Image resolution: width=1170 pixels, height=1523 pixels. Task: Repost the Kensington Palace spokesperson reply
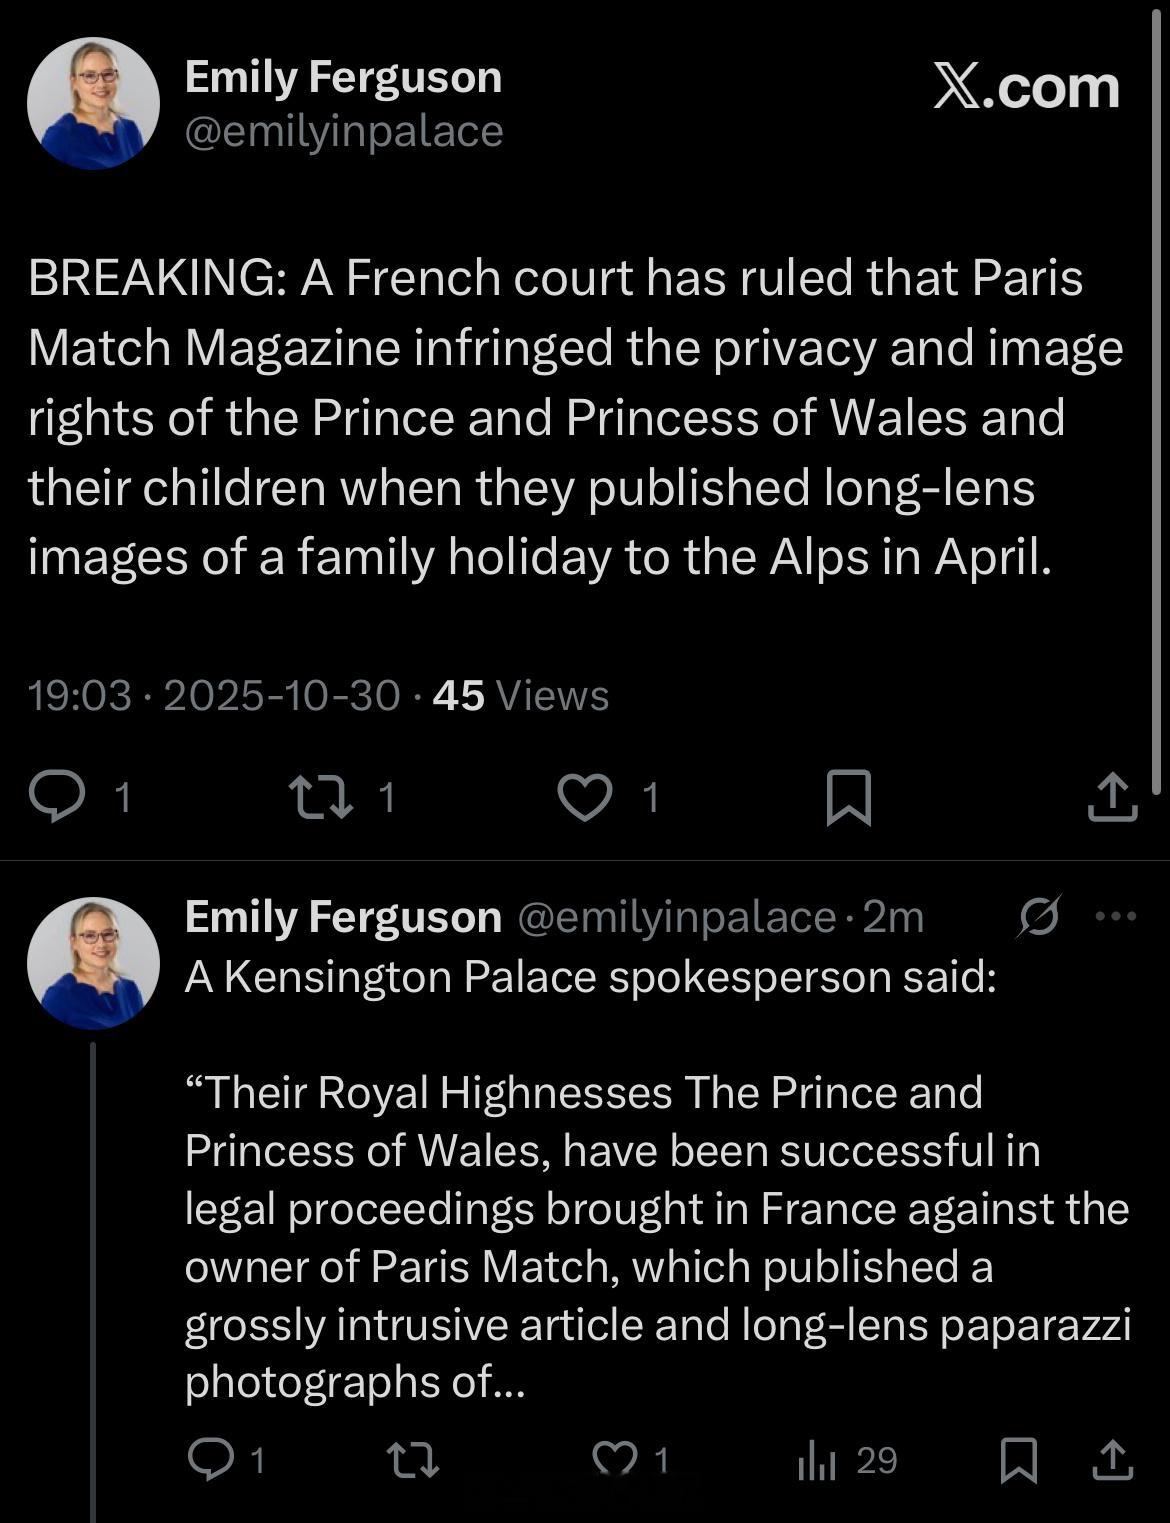pos(413,1461)
